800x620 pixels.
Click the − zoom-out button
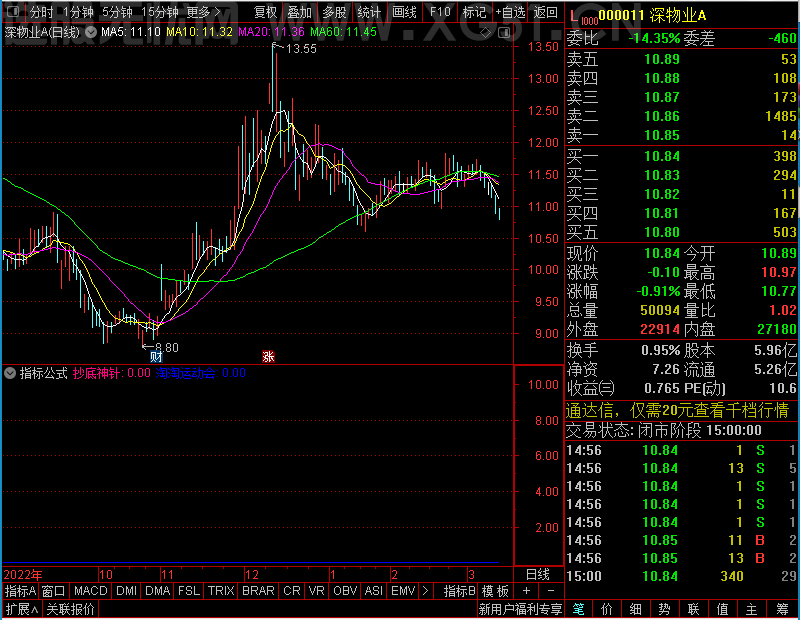(551, 591)
